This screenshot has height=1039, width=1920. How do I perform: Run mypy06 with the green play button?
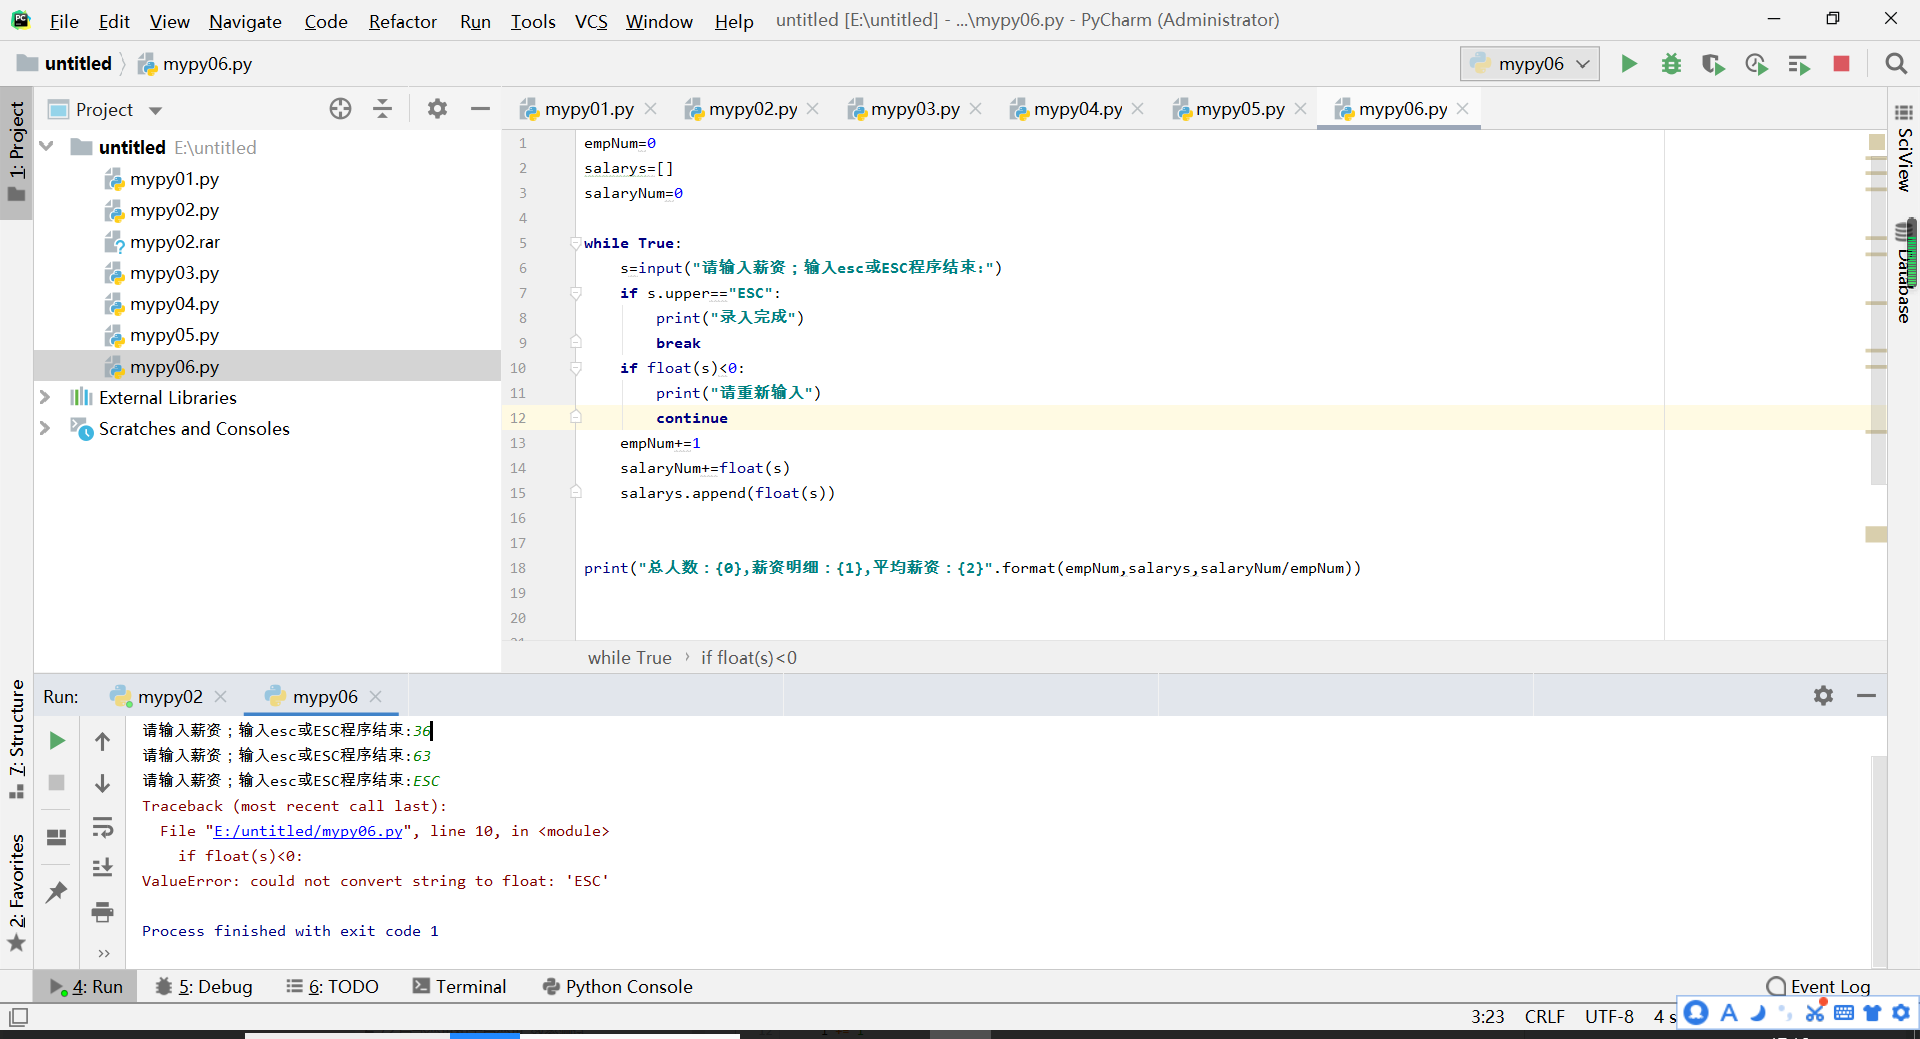1629,64
